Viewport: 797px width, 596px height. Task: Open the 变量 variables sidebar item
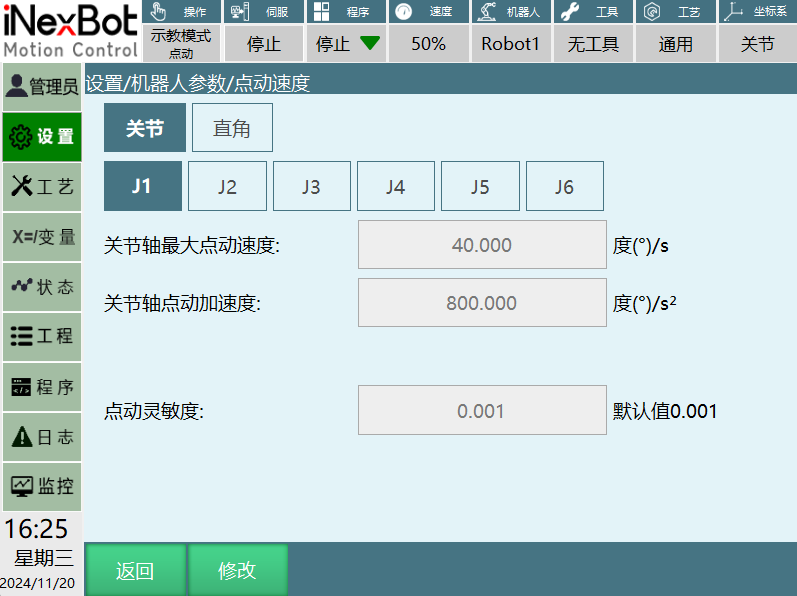(x=41, y=237)
